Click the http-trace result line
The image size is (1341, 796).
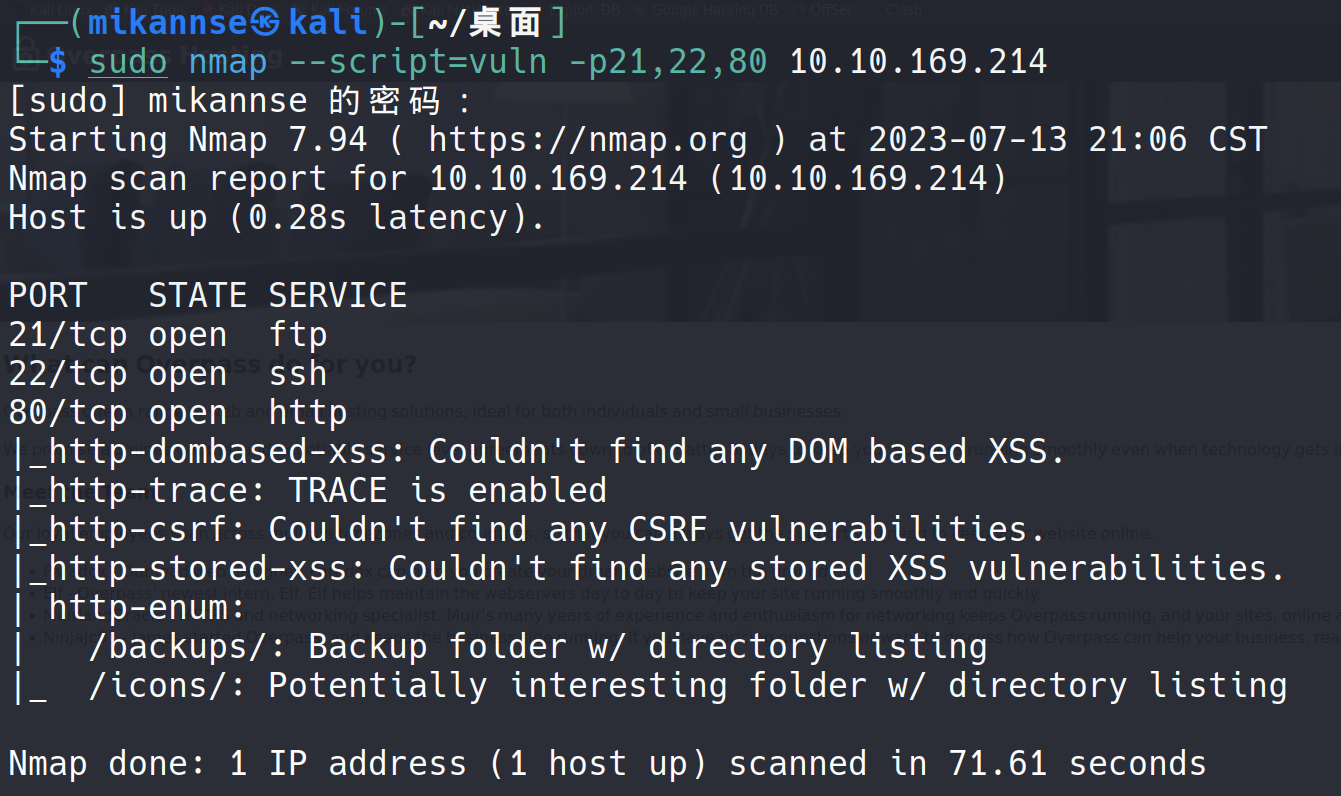click(x=308, y=491)
